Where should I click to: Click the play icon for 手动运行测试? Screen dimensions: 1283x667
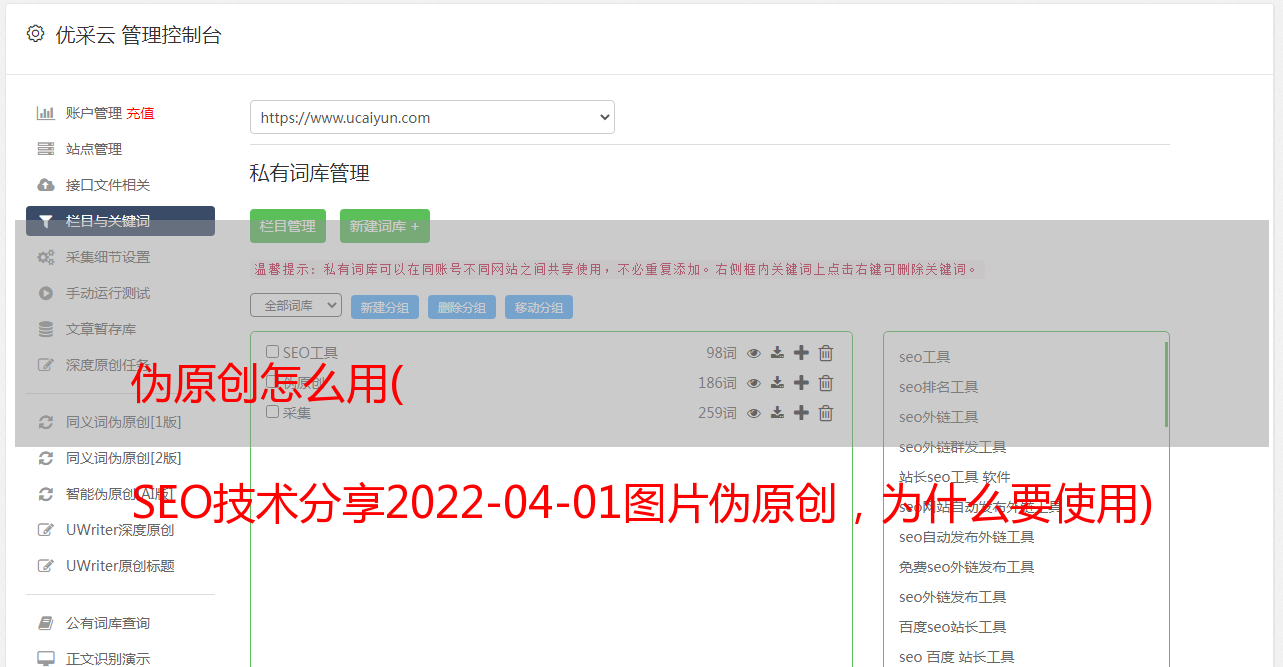click(x=45, y=293)
